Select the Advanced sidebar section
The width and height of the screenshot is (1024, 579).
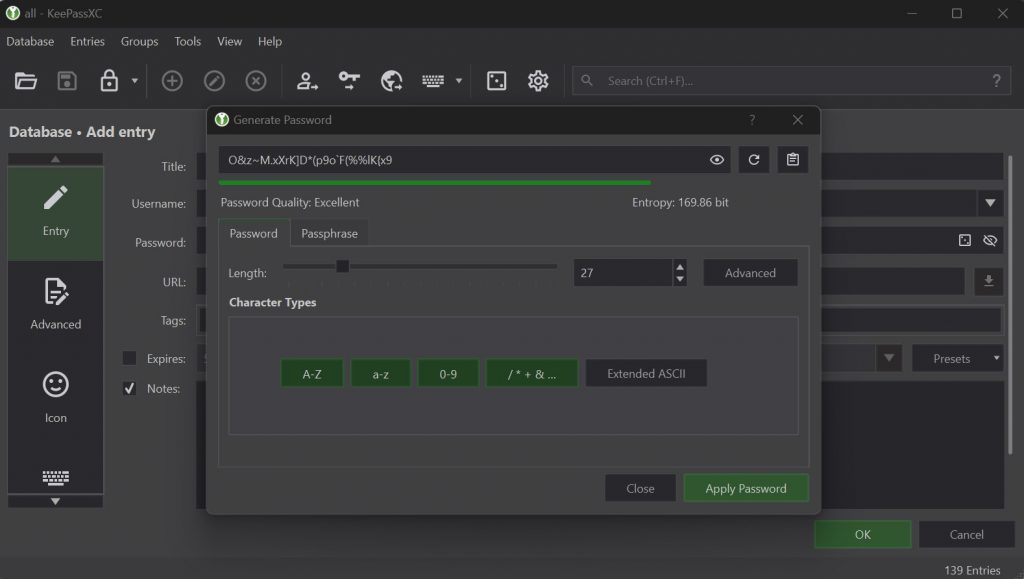(56, 305)
